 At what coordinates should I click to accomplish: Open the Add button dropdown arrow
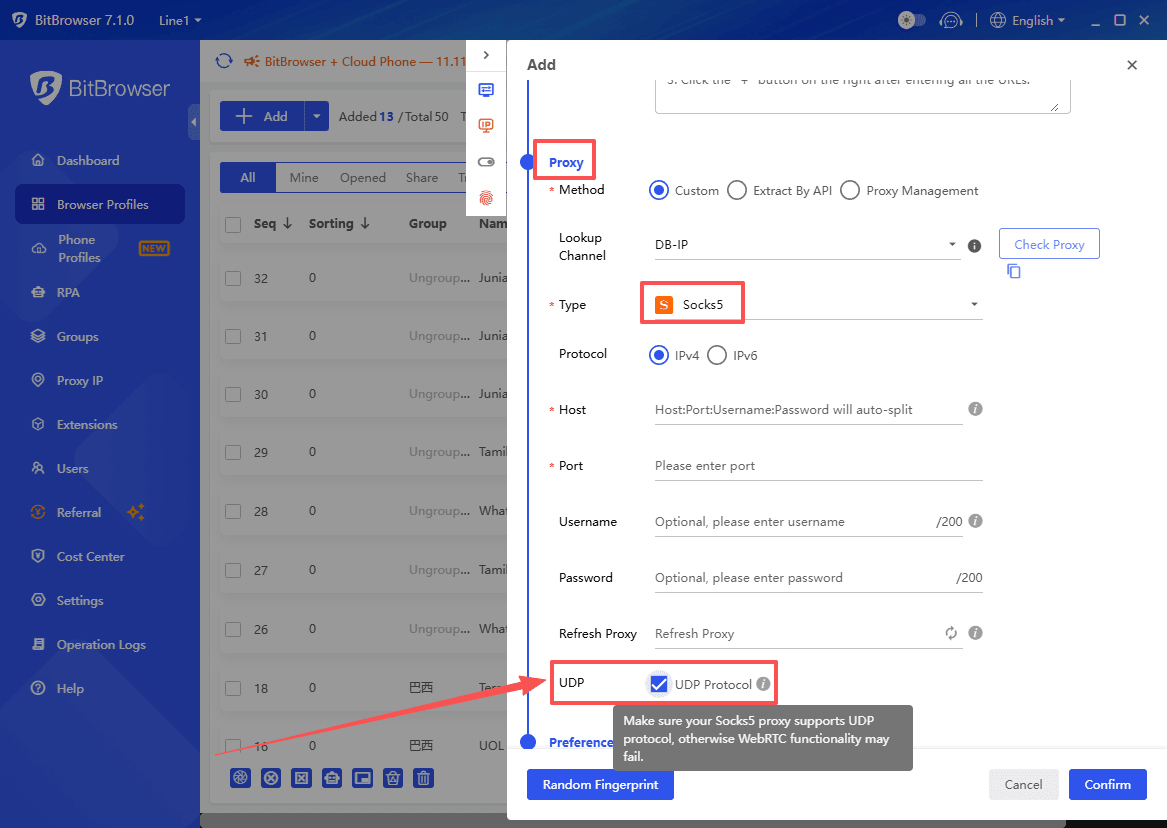[x=316, y=116]
